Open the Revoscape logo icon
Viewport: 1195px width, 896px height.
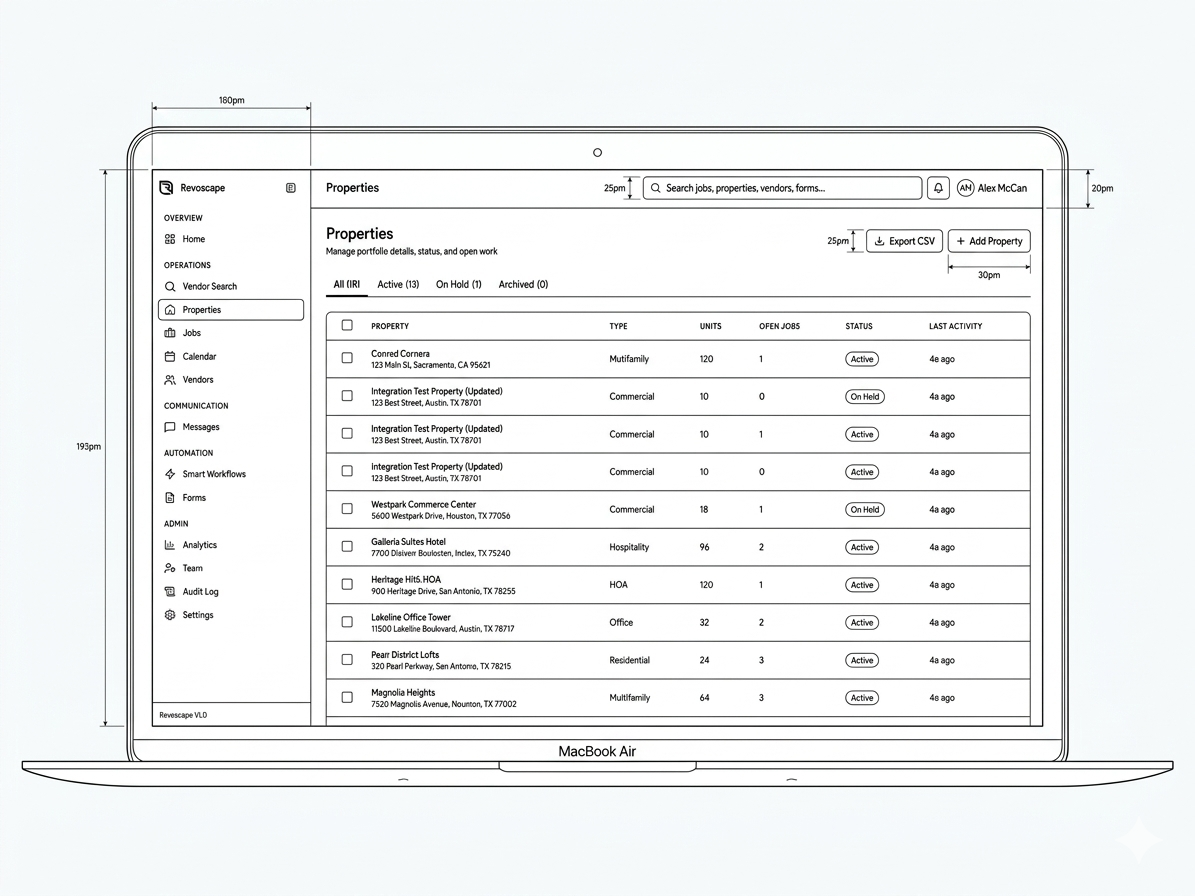(x=165, y=187)
